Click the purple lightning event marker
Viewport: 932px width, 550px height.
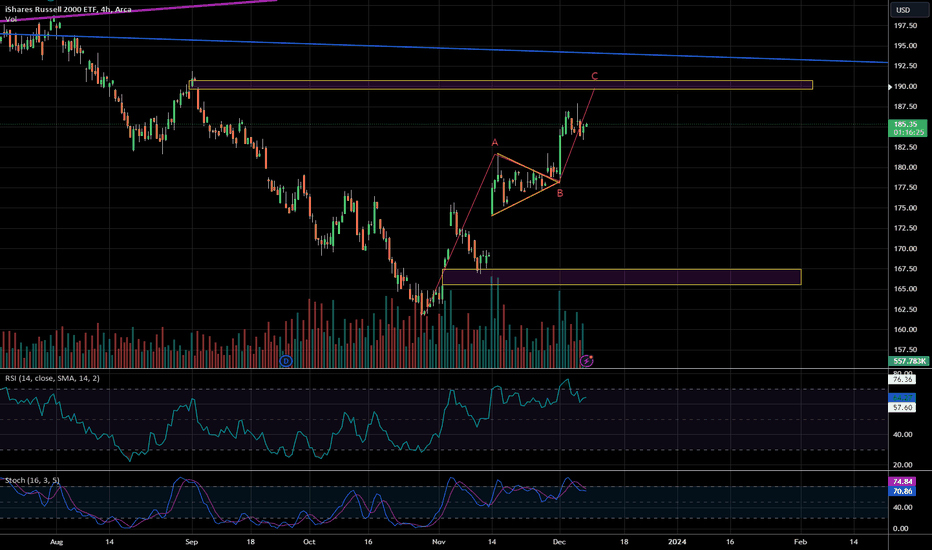tap(587, 361)
